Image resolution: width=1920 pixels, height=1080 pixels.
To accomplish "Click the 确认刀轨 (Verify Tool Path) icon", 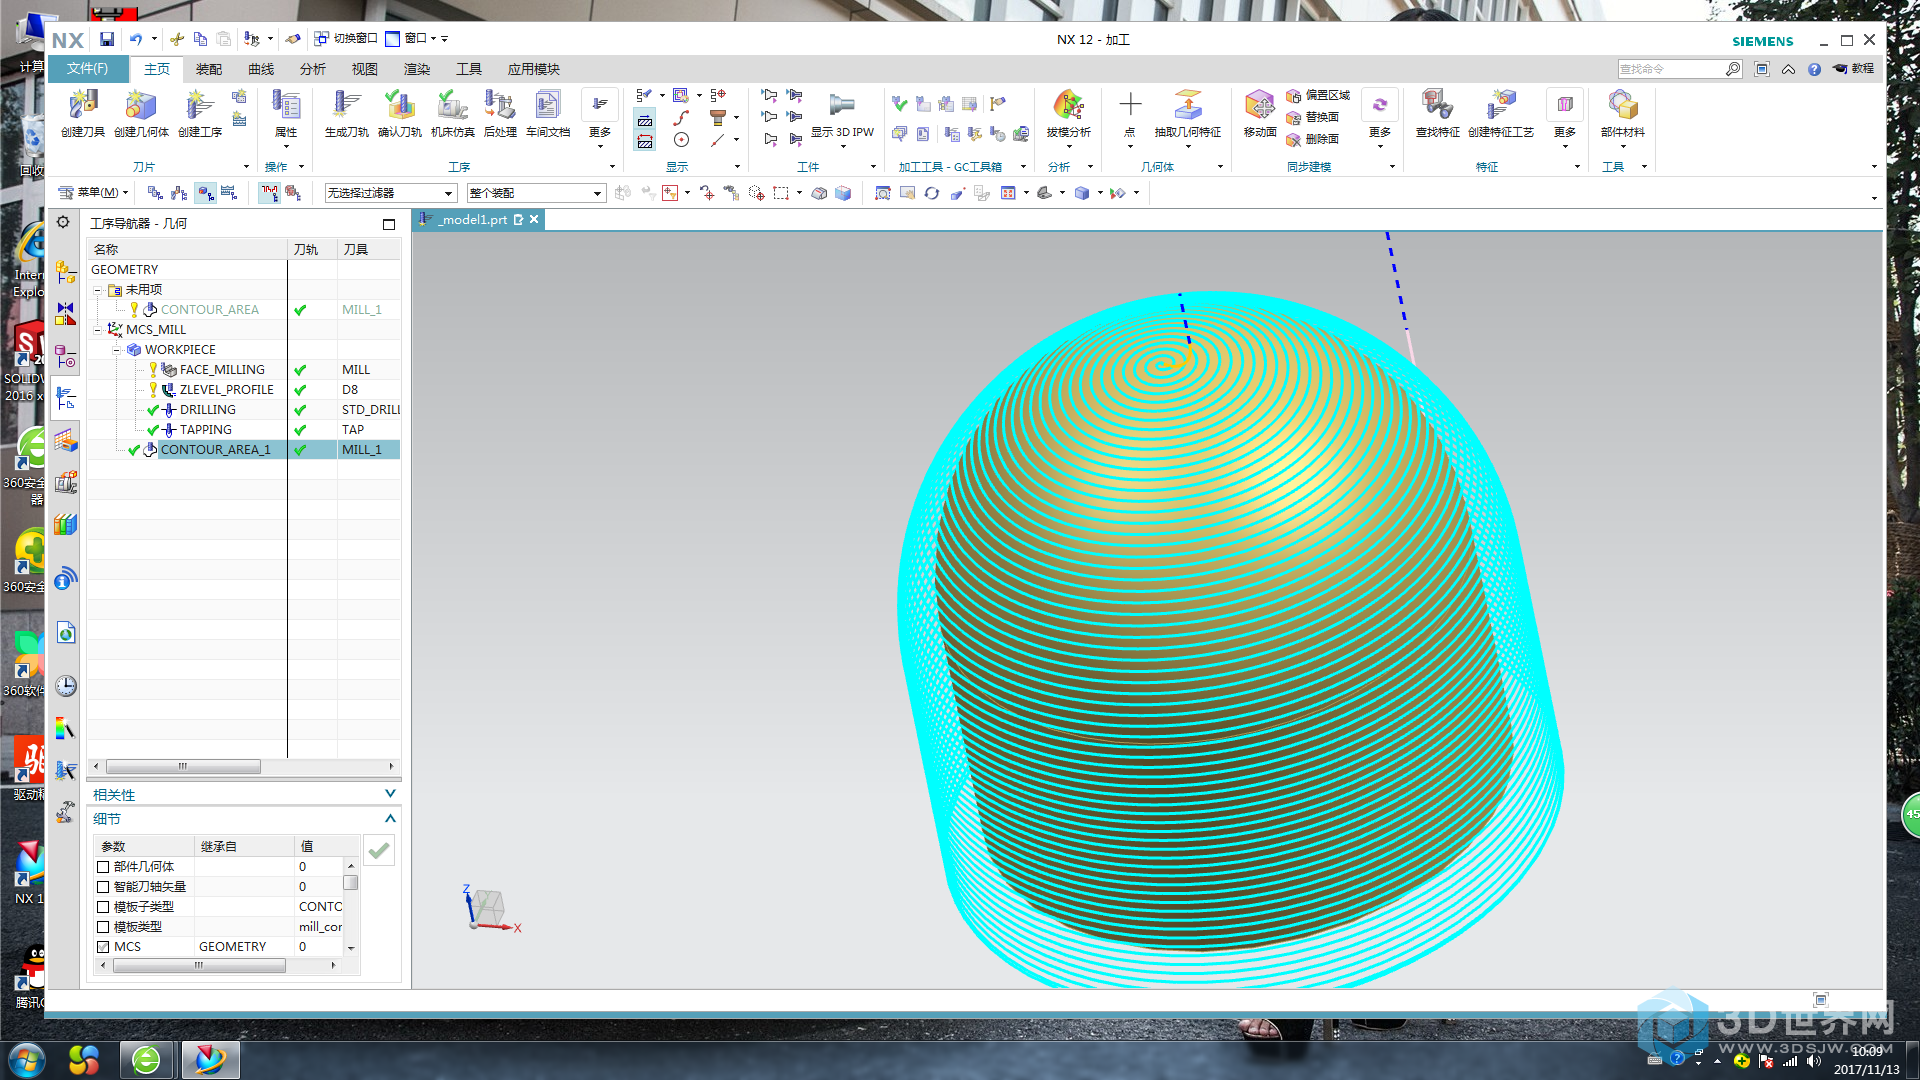I will coord(400,113).
